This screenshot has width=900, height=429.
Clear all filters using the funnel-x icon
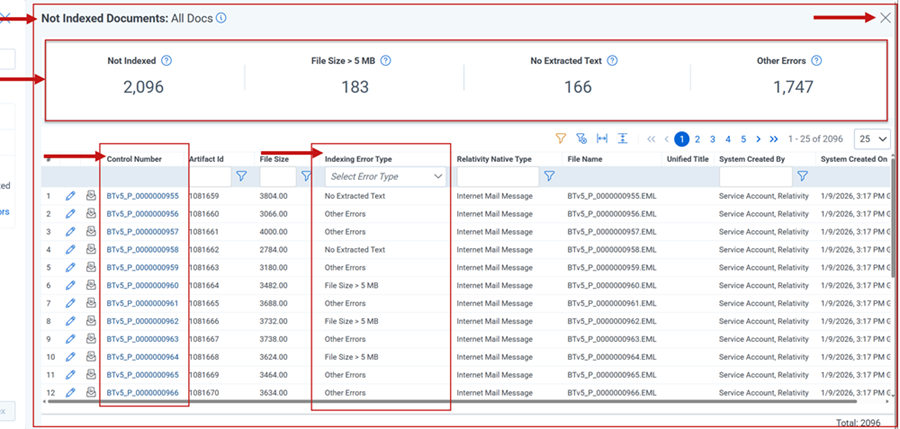click(x=581, y=138)
